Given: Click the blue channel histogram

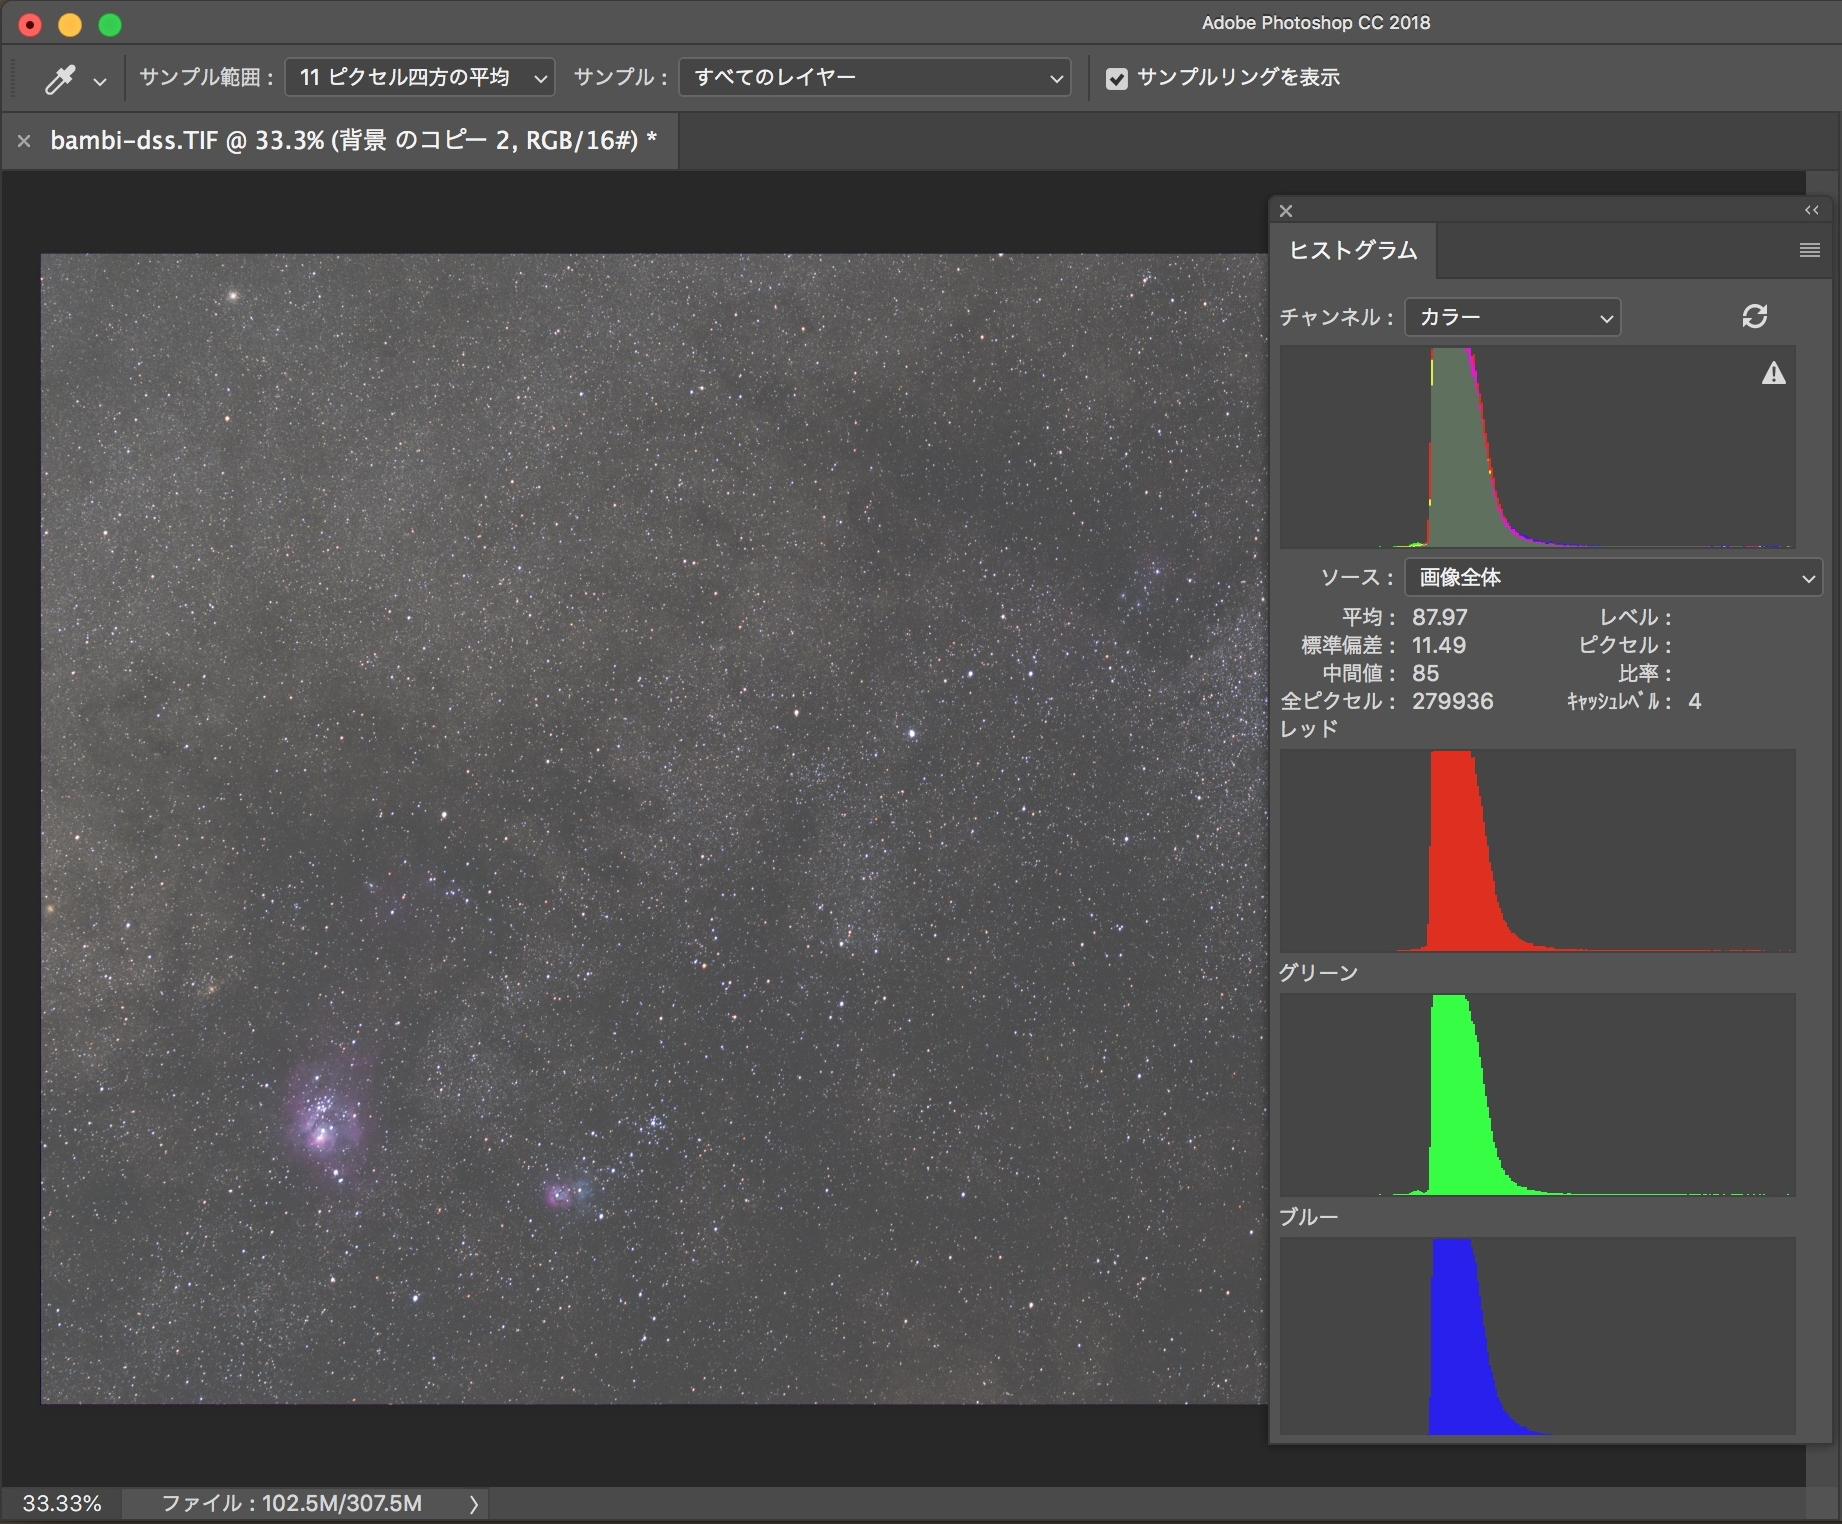Looking at the screenshot, I should 1537,1337.
